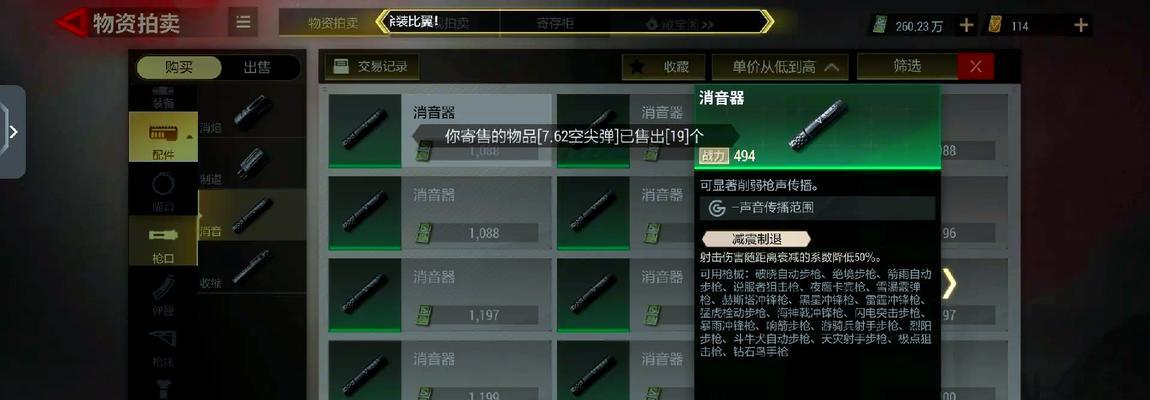Add cash with the plus beside 260.23万

pos(967,26)
